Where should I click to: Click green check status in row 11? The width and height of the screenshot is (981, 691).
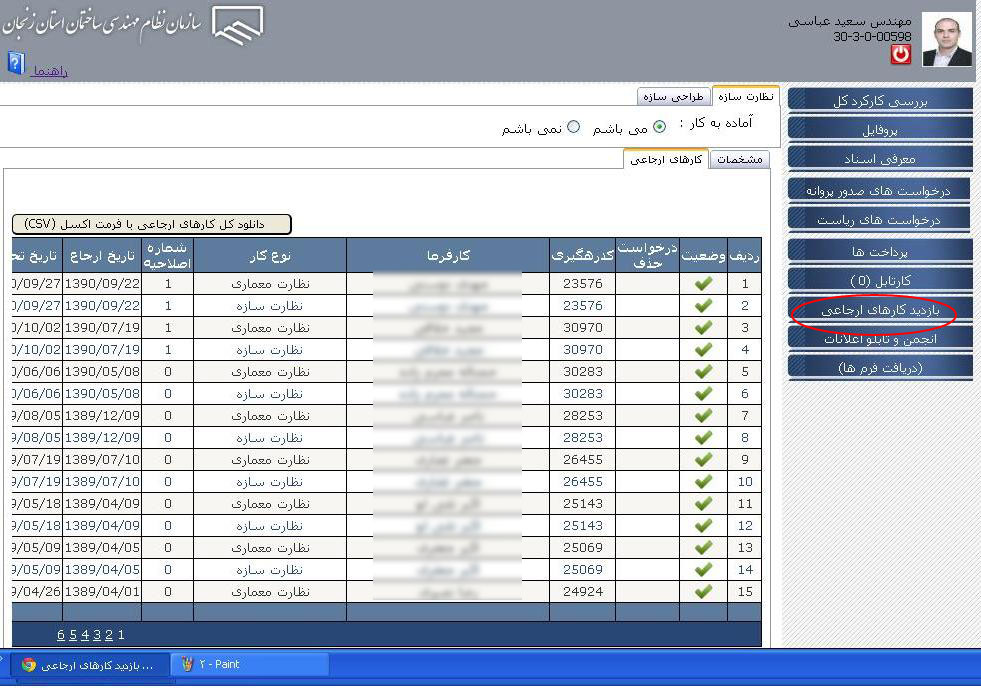pyautogui.click(x=703, y=503)
